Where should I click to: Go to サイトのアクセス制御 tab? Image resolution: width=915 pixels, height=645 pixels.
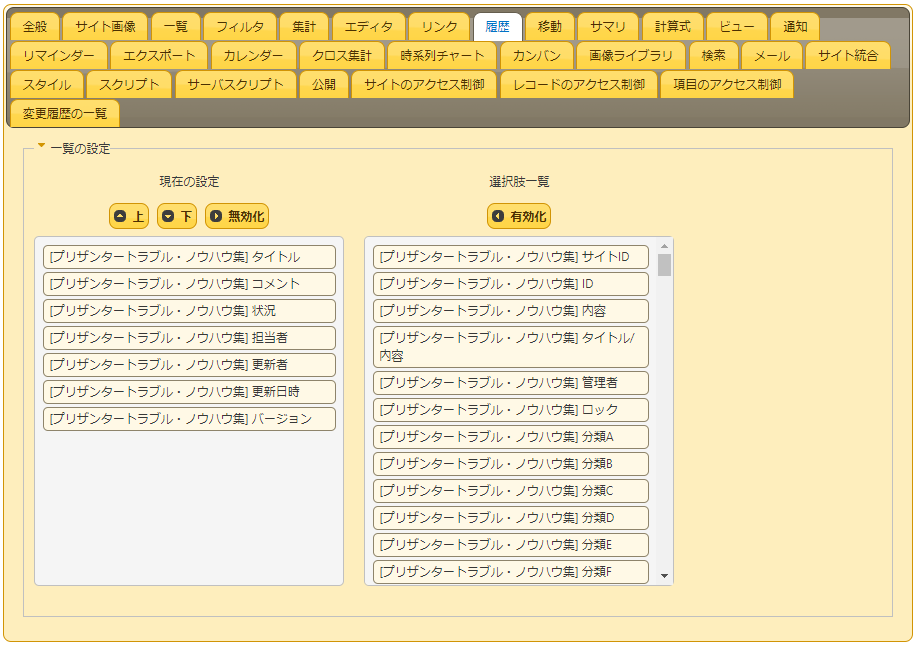tap(424, 85)
